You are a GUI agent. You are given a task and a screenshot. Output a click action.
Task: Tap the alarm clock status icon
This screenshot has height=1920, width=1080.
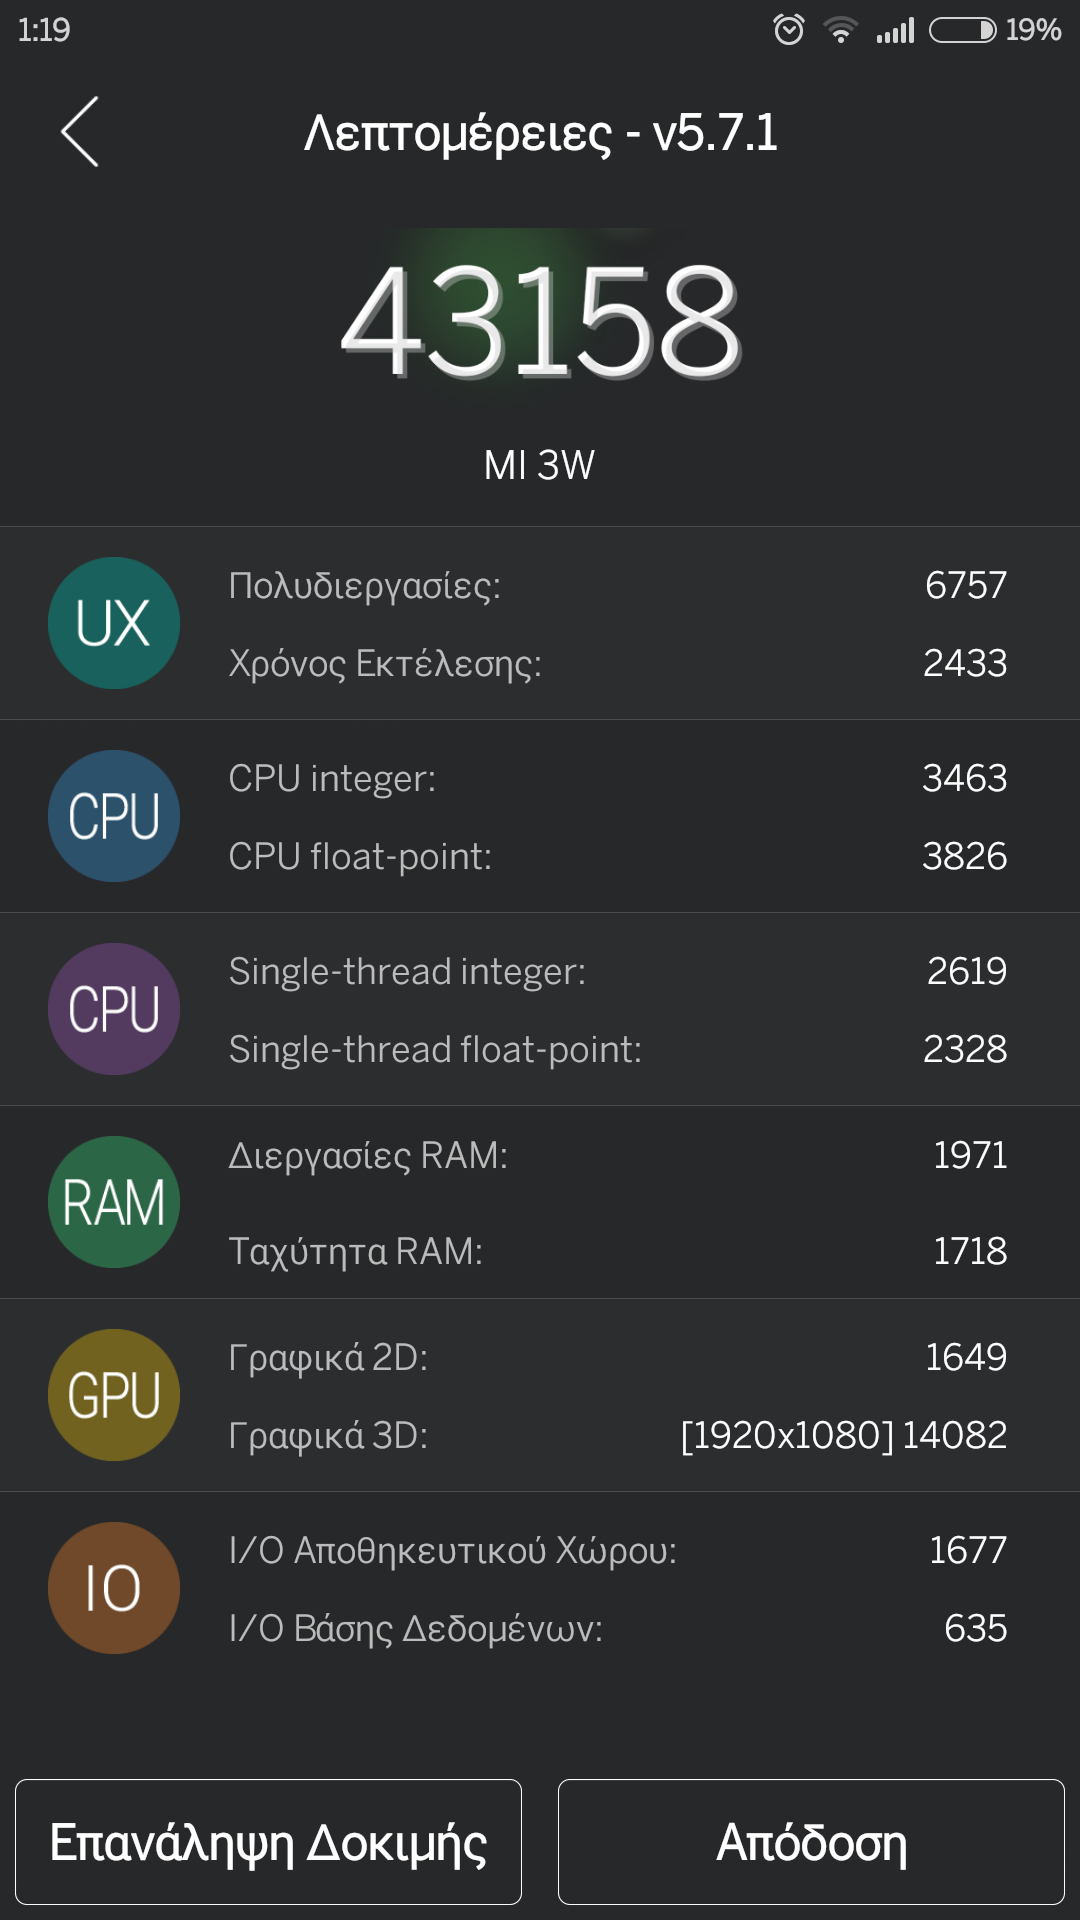click(x=789, y=30)
